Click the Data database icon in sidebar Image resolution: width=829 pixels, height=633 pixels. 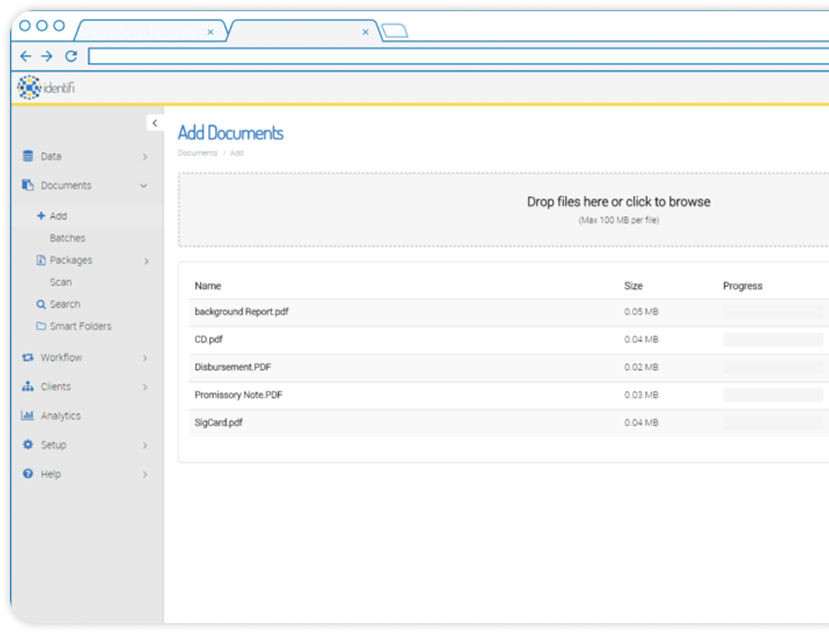[x=28, y=156]
